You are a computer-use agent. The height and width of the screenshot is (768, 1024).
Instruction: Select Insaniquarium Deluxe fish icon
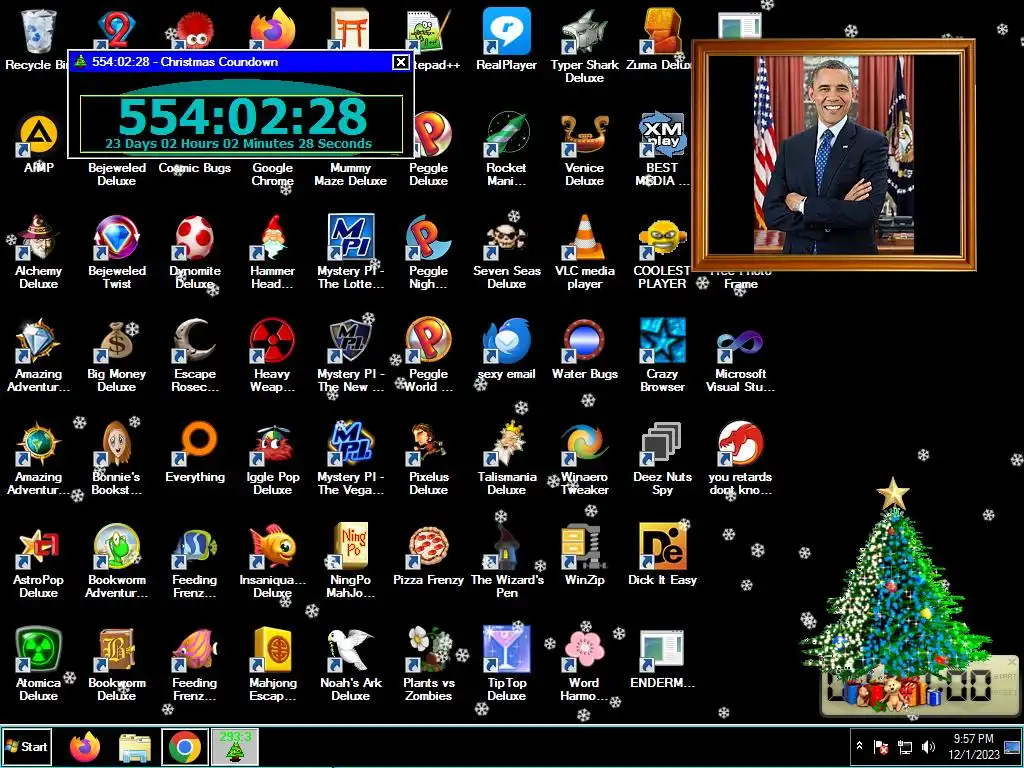tap(272, 547)
